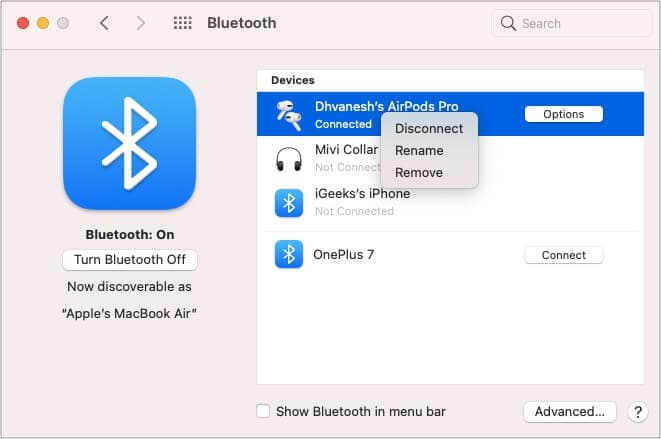Open the Advanced... settings
This screenshot has height=439, width=661.
tap(570, 412)
